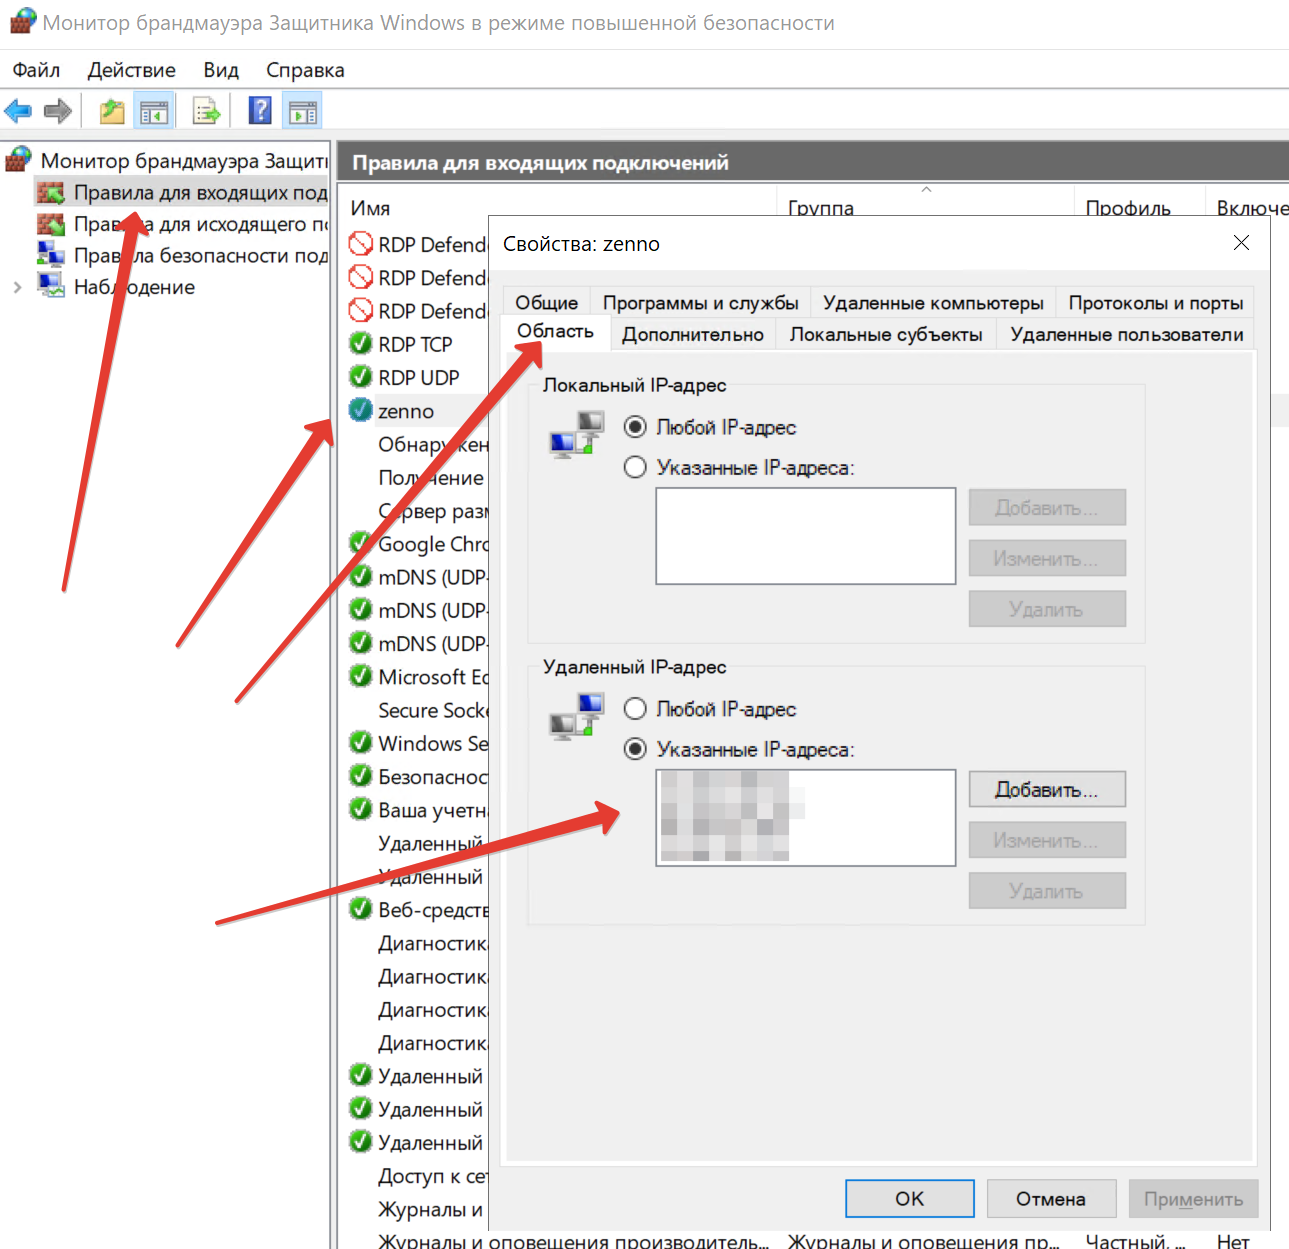This screenshot has width=1289, height=1249.
Task: Click the enabled icon beside Microsoft Edge rule
Action: [360, 676]
